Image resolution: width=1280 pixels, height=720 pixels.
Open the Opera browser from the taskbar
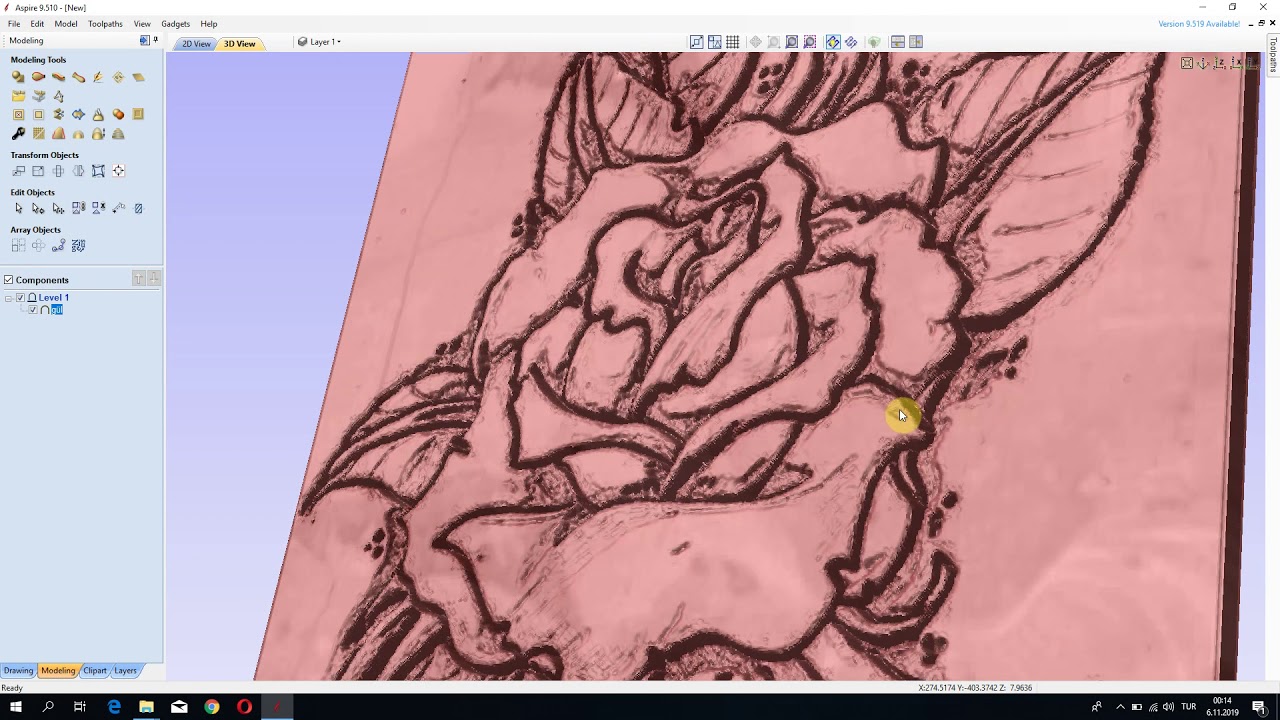tap(244, 707)
